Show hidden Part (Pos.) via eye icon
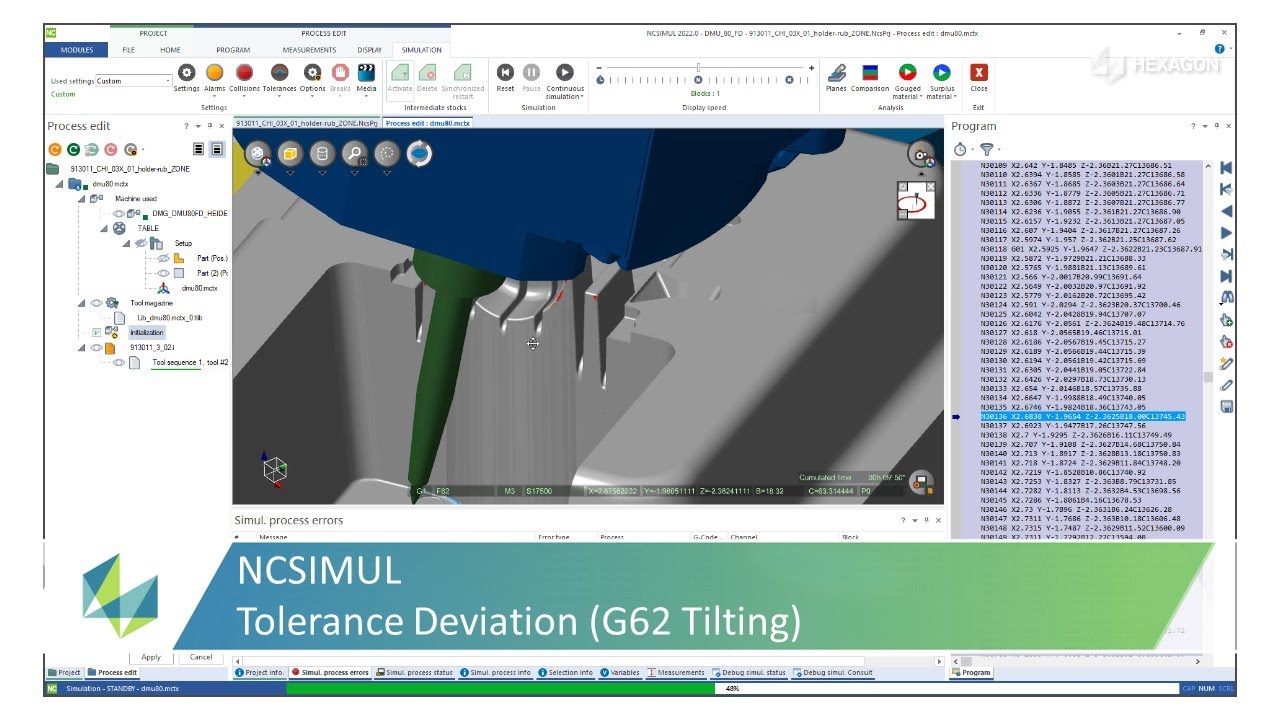 point(163,258)
